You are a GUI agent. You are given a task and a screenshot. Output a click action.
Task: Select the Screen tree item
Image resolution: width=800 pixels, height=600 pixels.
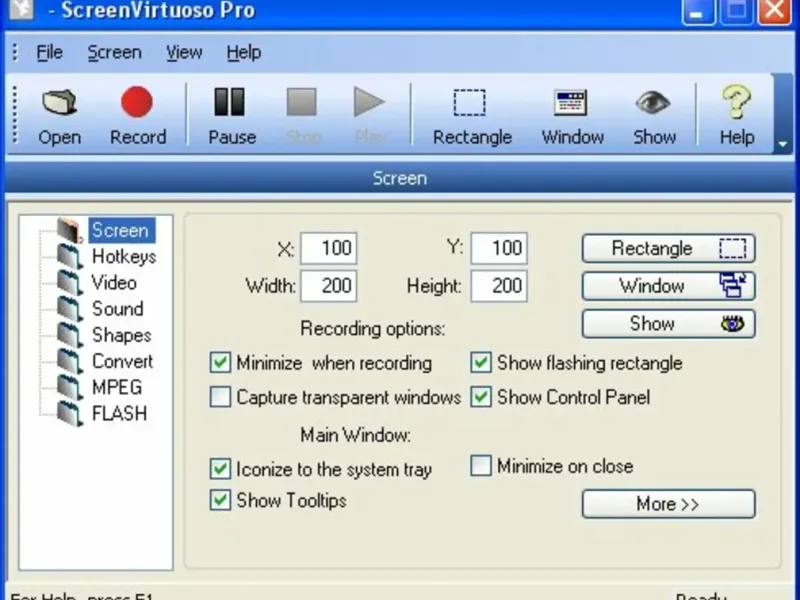click(x=122, y=230)
